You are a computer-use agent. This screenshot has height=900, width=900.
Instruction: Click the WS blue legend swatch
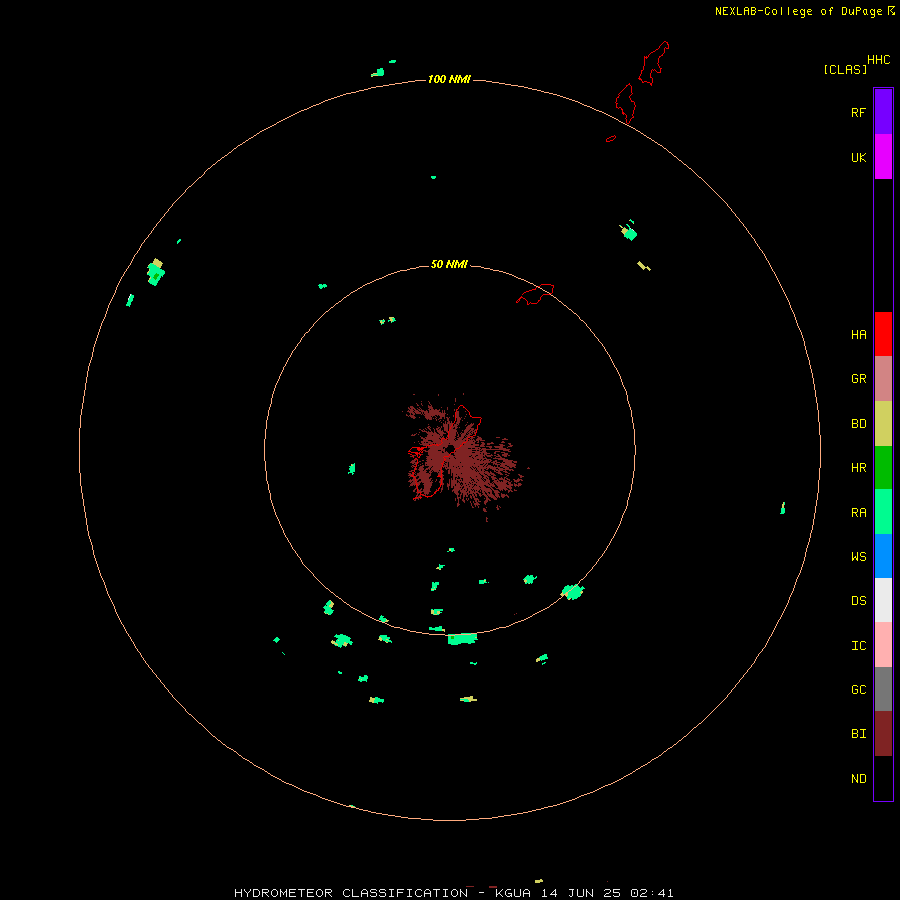883,556
